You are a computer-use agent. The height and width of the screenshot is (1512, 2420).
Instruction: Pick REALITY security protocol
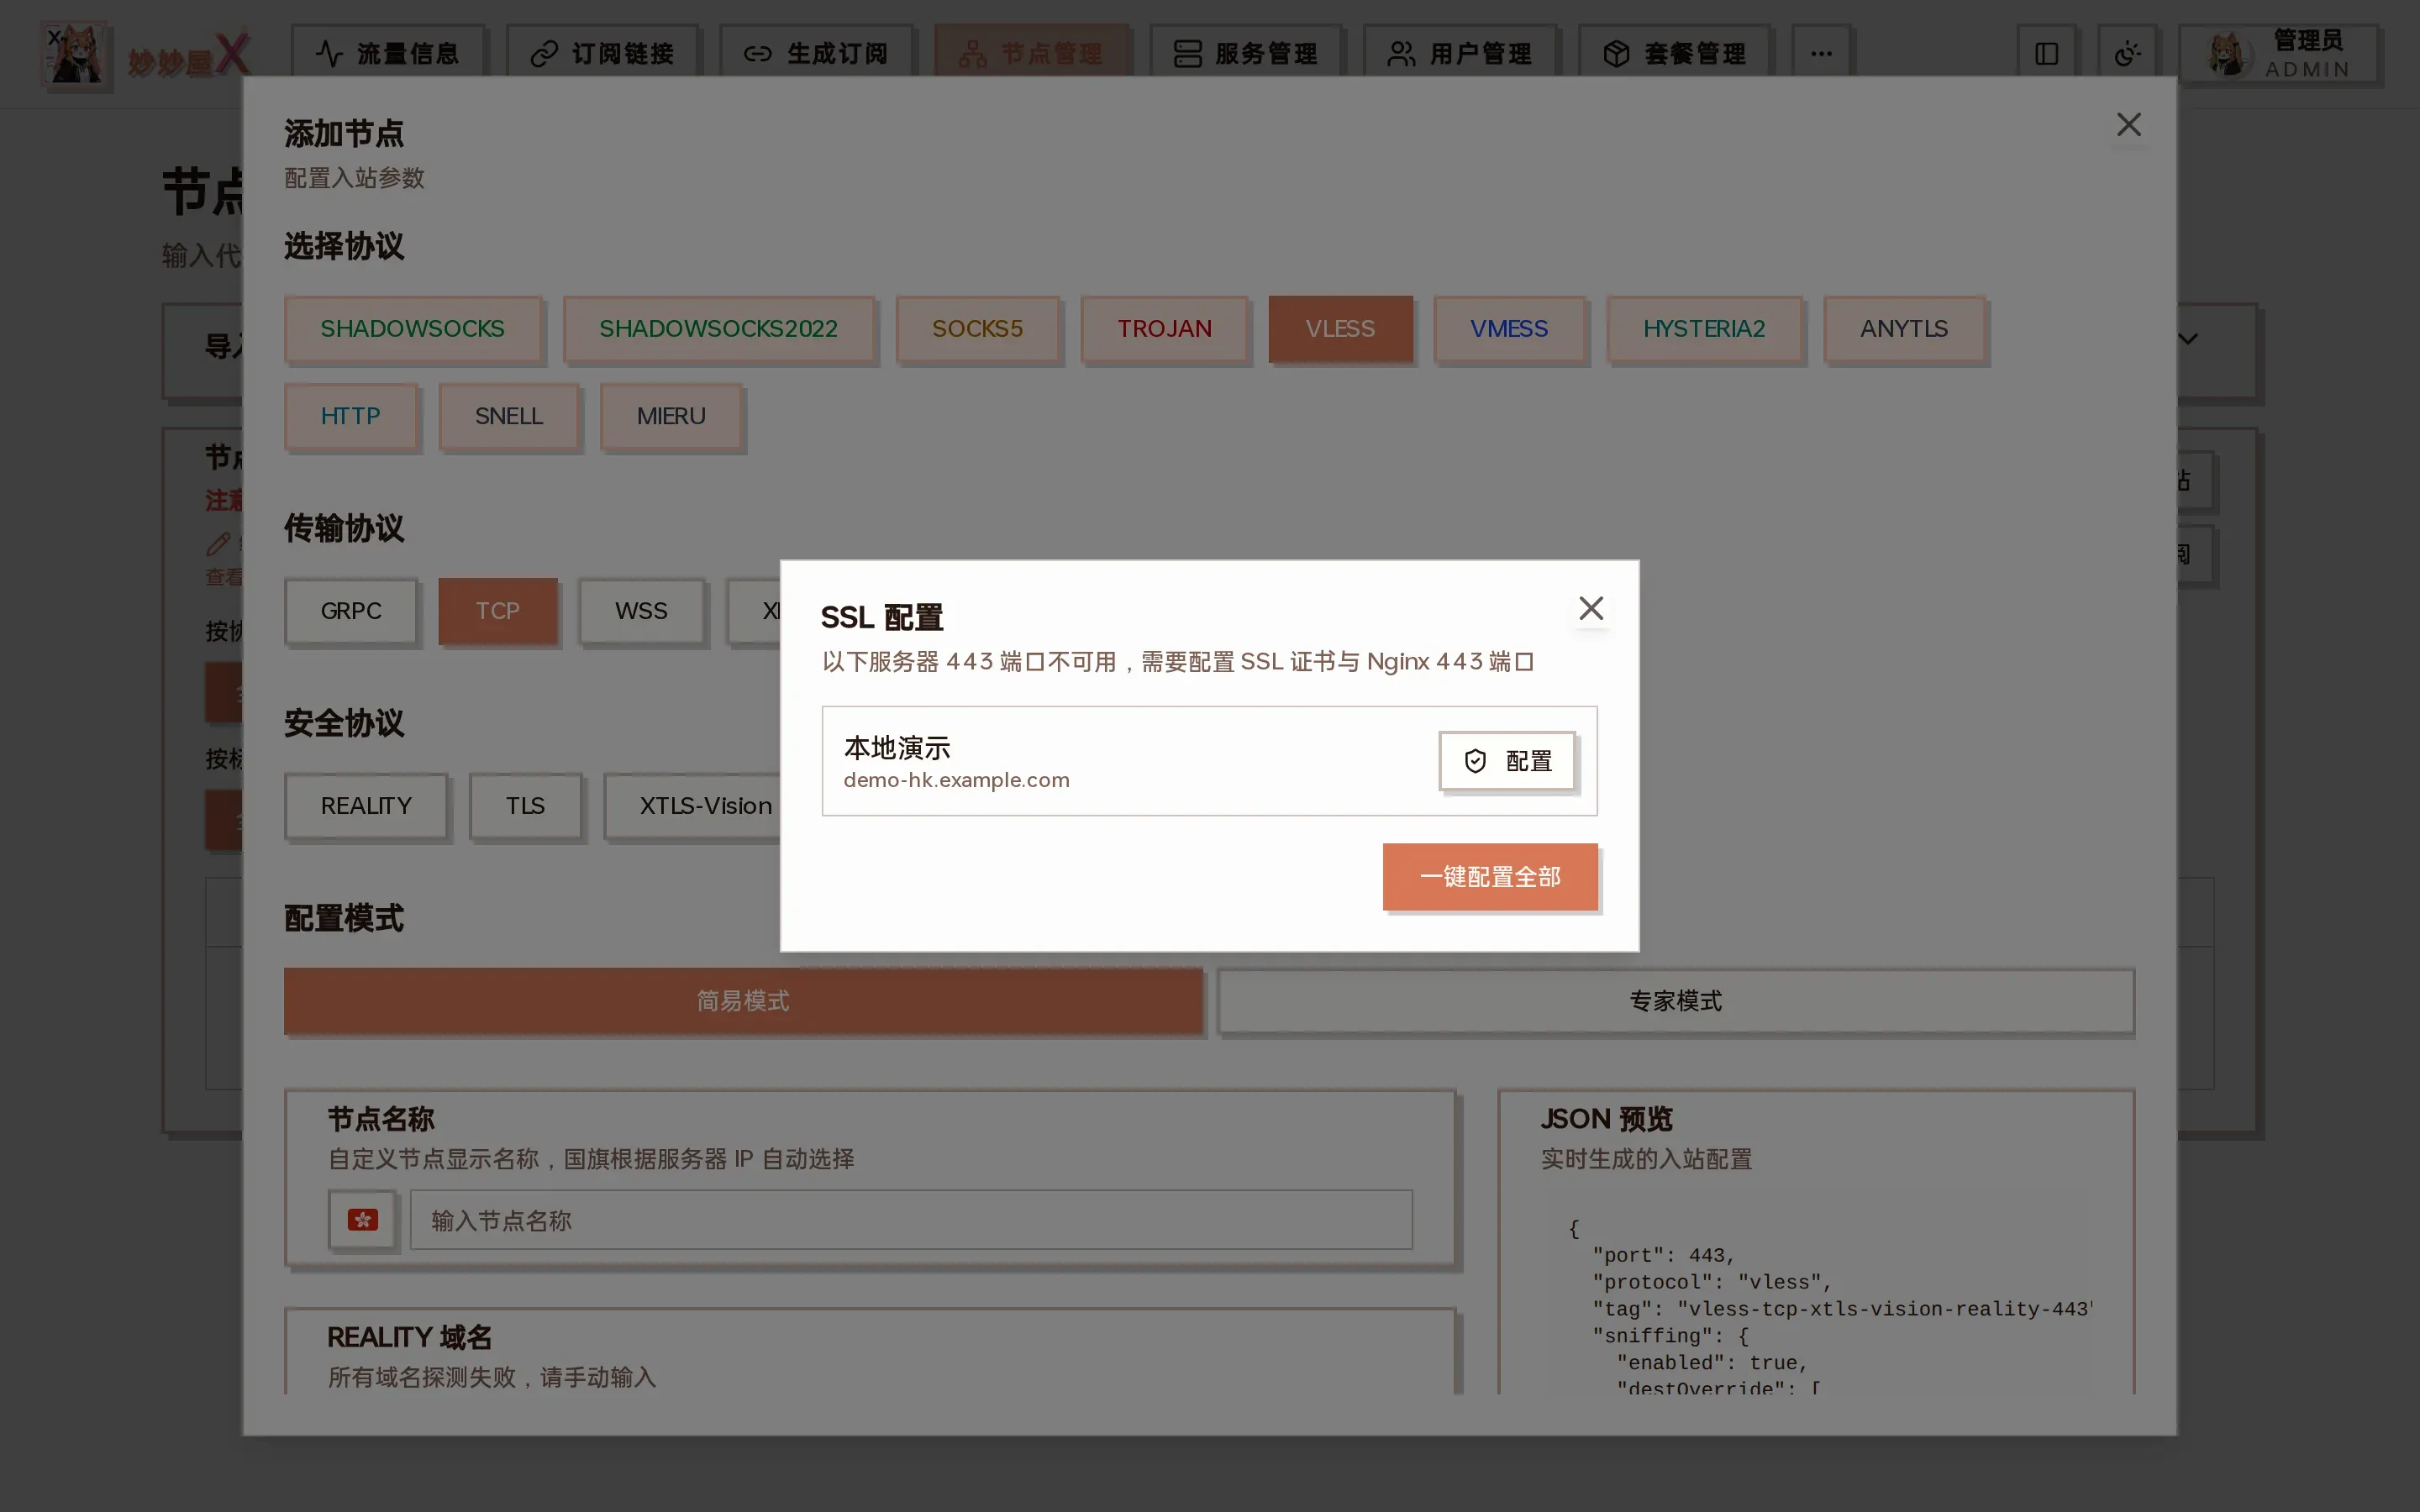point(366,806)
